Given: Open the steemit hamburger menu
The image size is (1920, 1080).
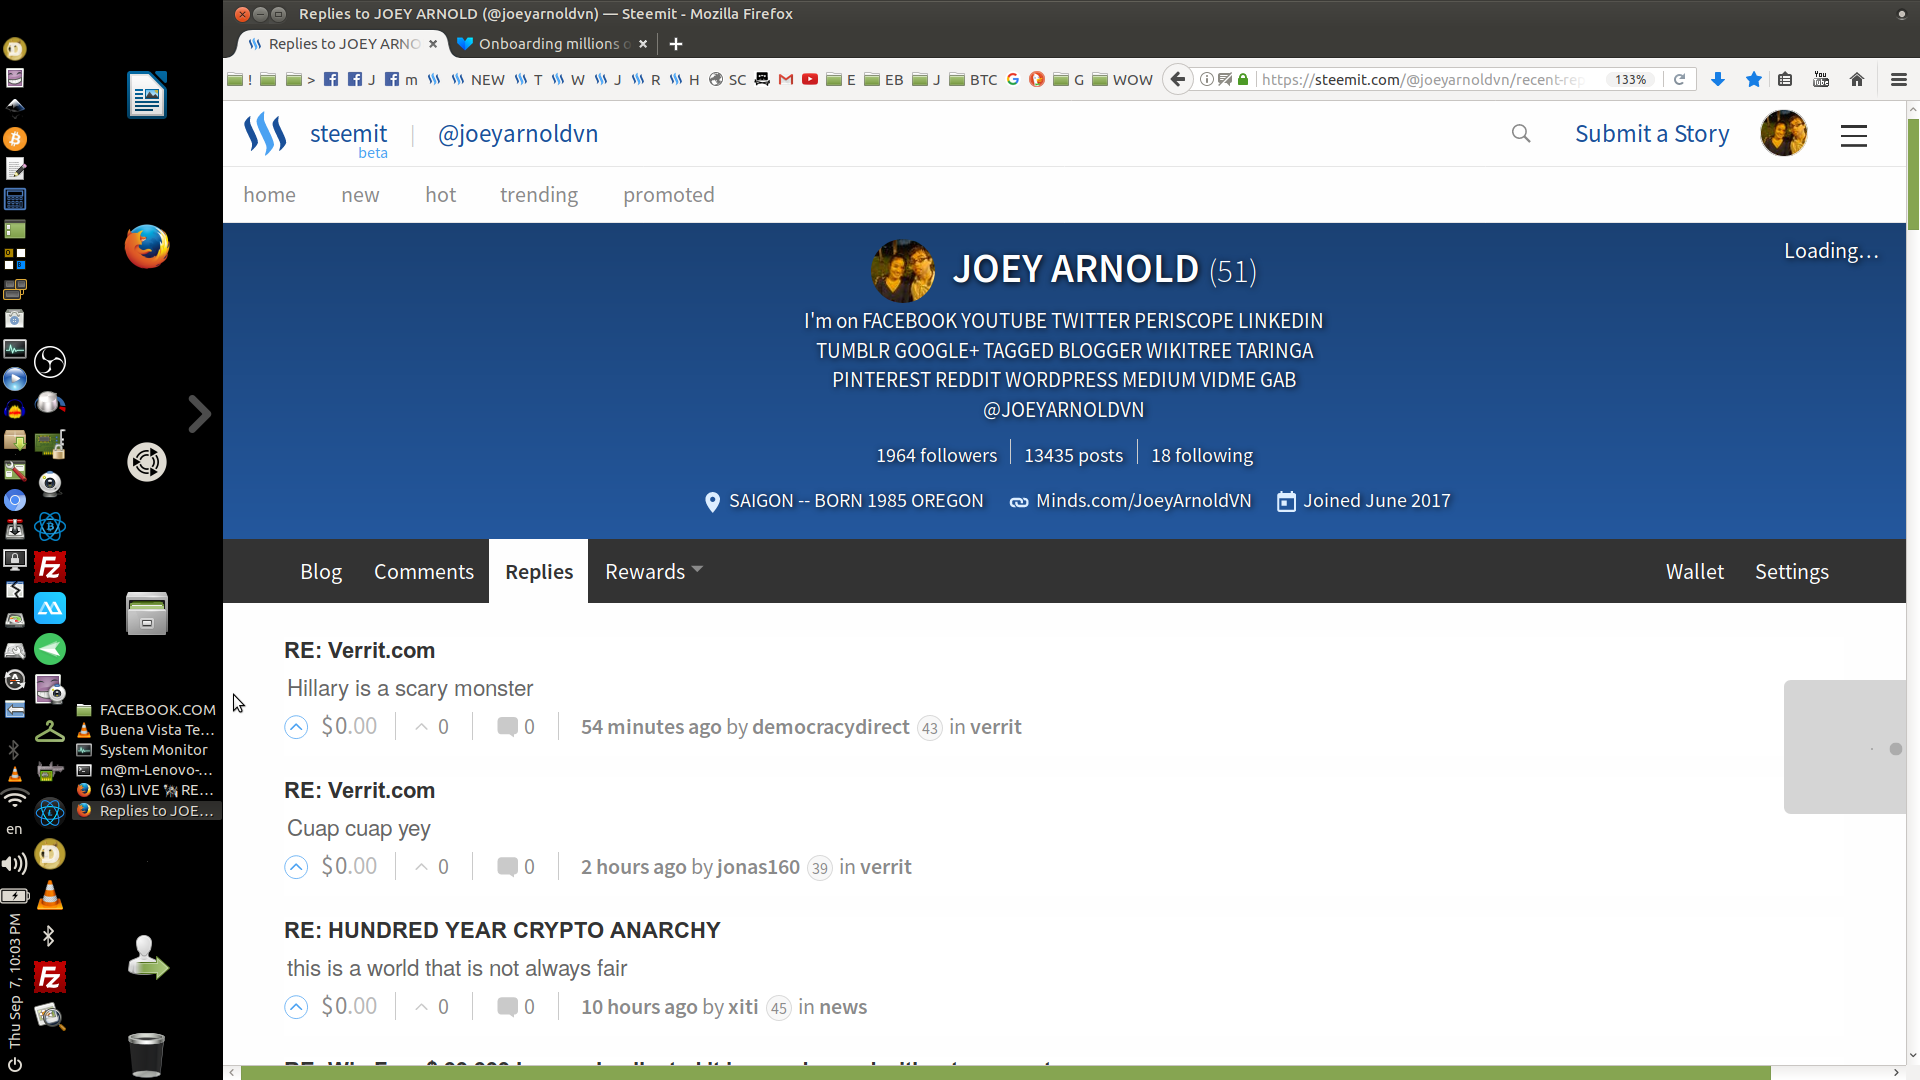Looking at the screenshot, I should pos(1854,136).
